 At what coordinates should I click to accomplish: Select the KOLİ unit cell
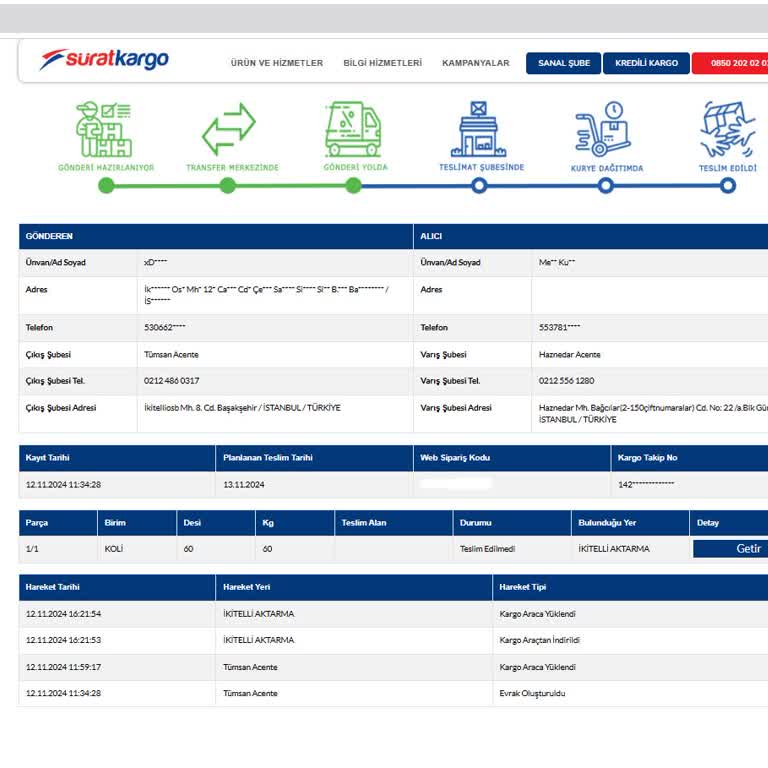click(137, 549)
